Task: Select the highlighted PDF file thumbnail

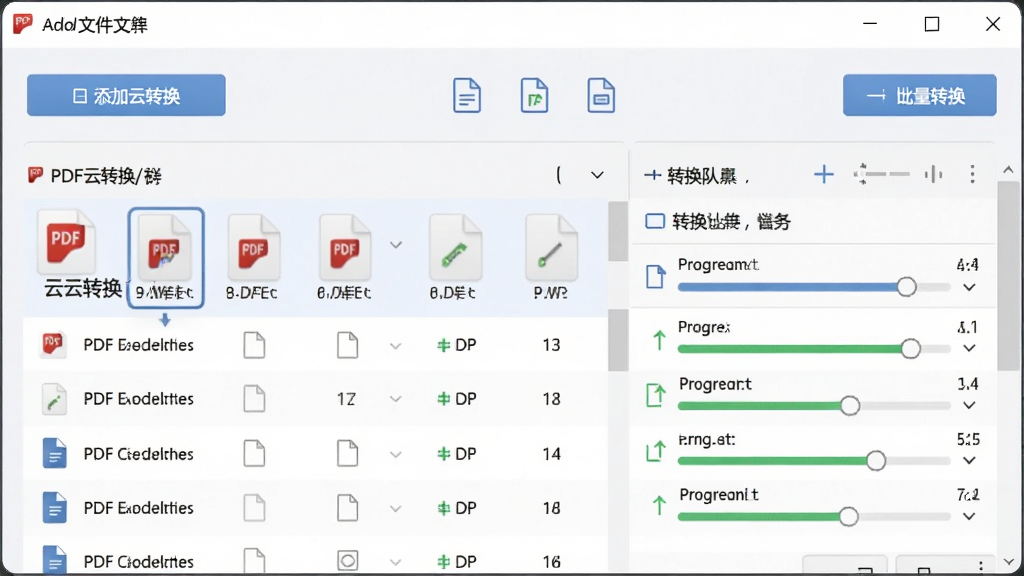Action: 166,257
